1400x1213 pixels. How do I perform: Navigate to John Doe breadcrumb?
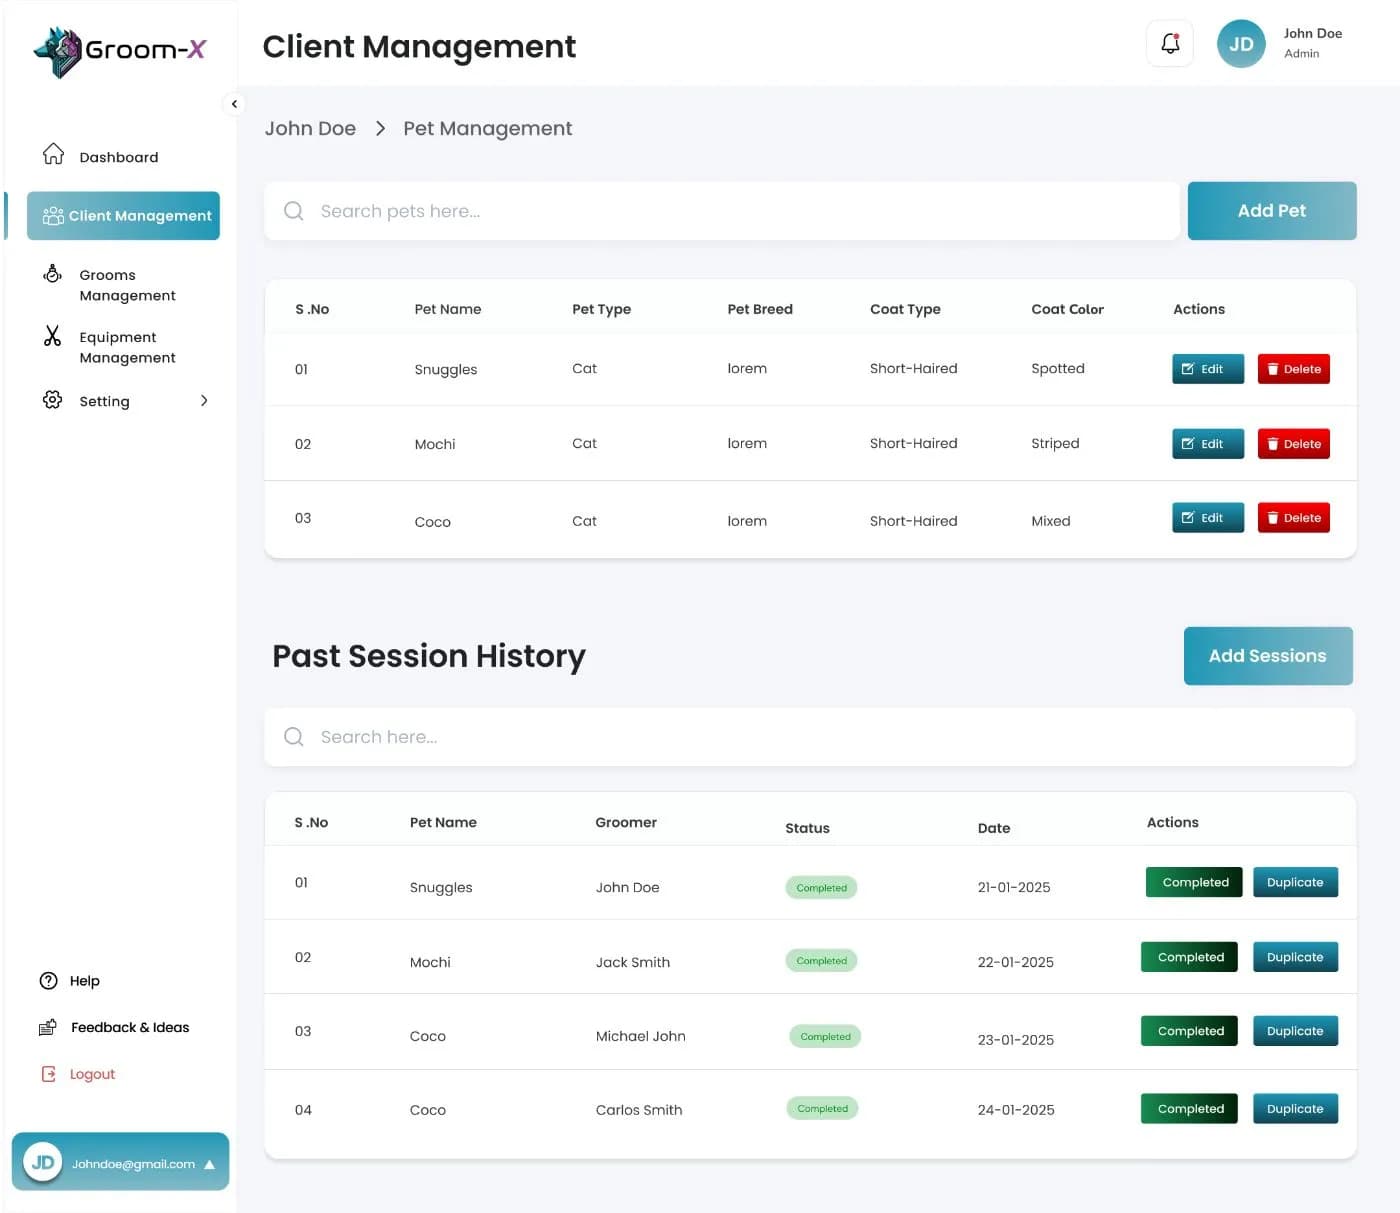click(x=310, y=128)
